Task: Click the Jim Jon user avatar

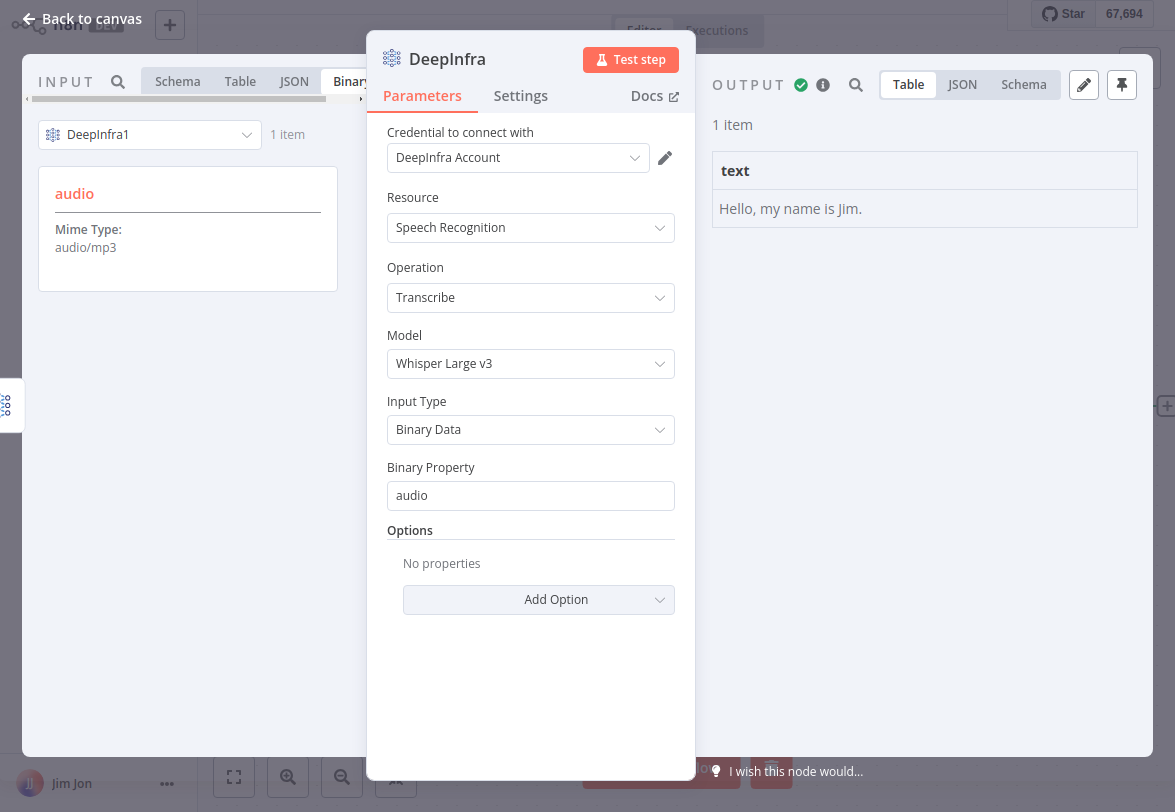Action: pyautogui.click(x=30, y=784)
